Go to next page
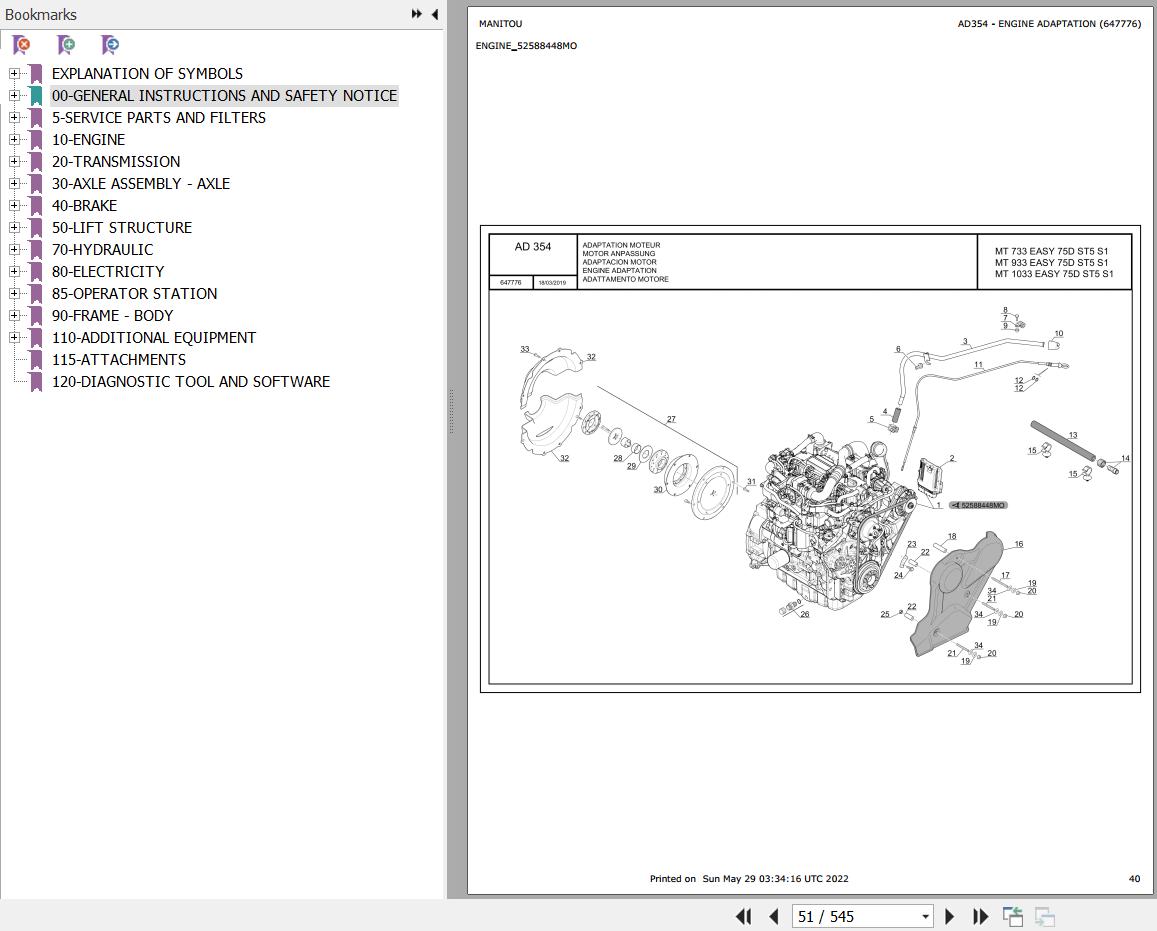Viewport: 1157px width, 931px height. click(x=950, y=916)
